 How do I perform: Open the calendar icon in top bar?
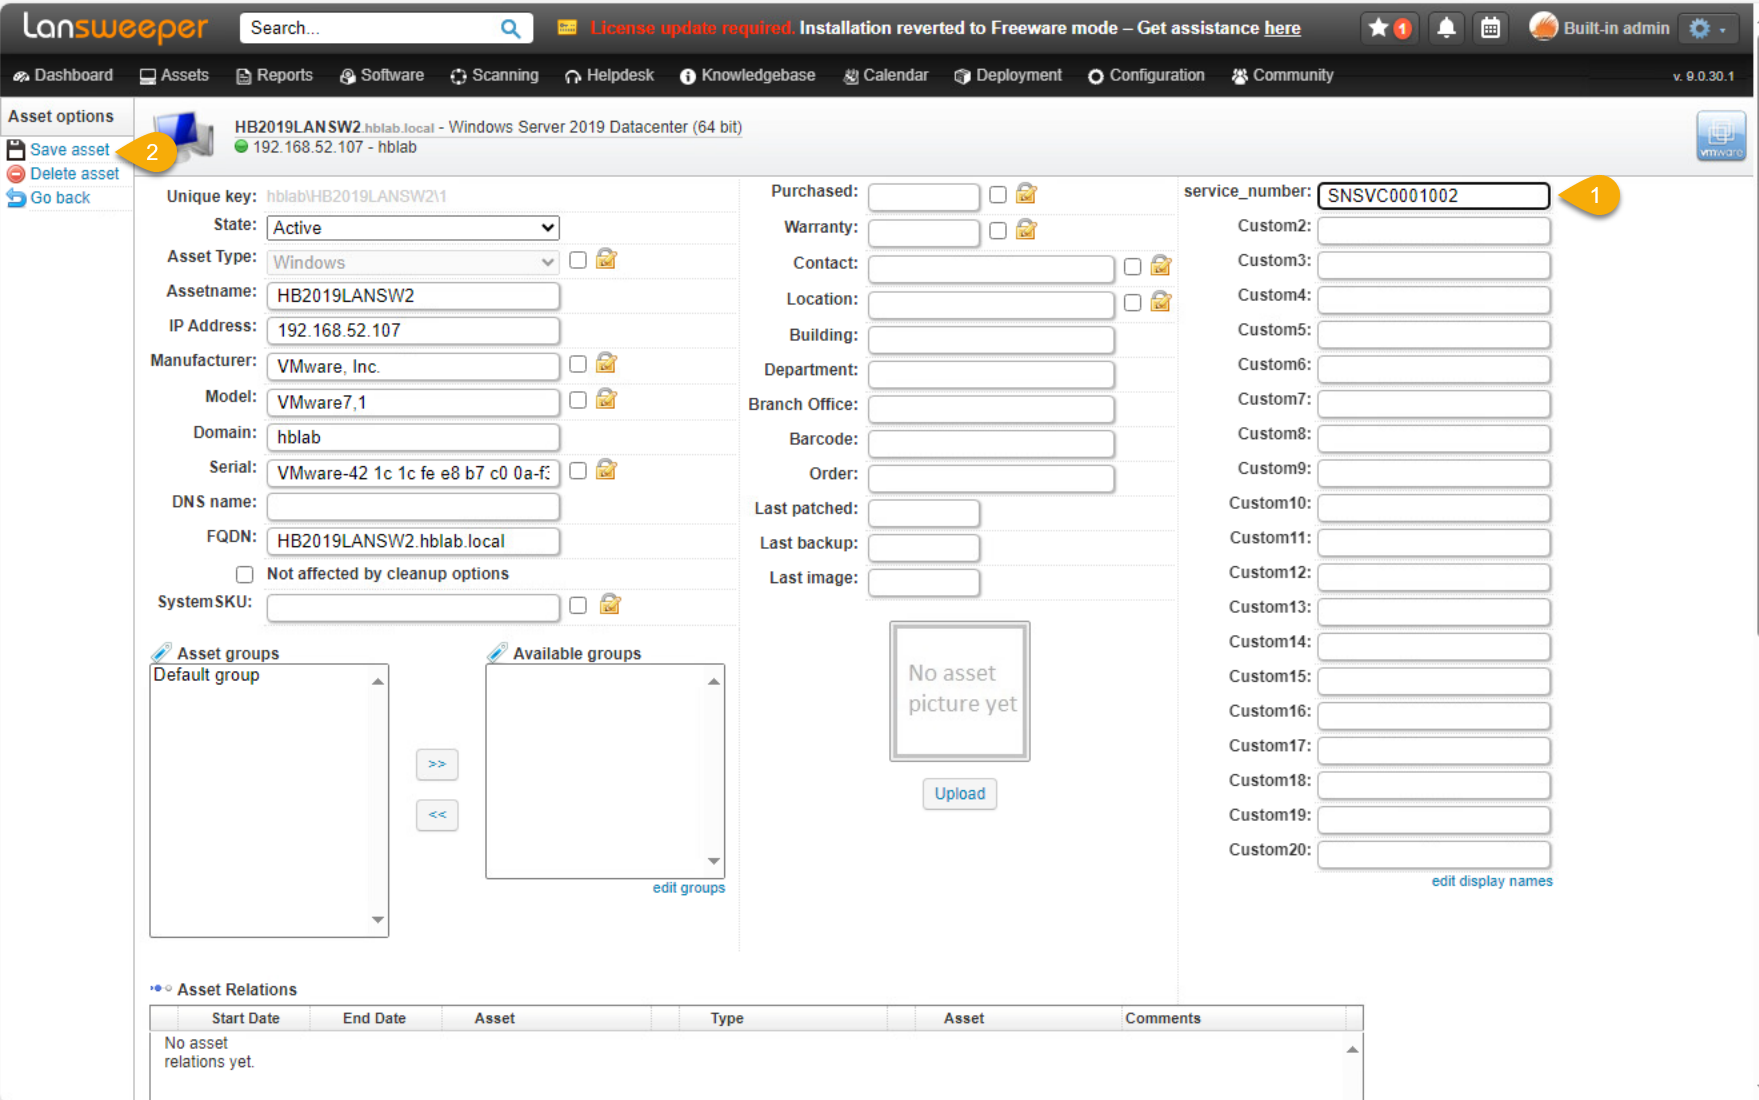click(1490, 28)
